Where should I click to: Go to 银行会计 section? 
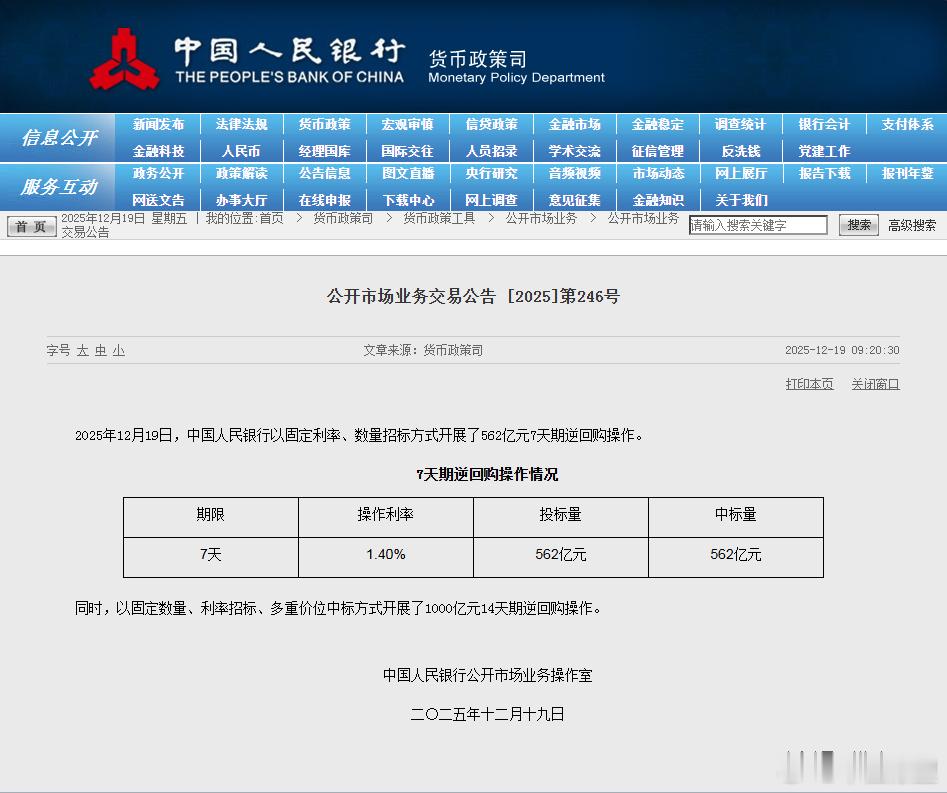click(824, 124)
